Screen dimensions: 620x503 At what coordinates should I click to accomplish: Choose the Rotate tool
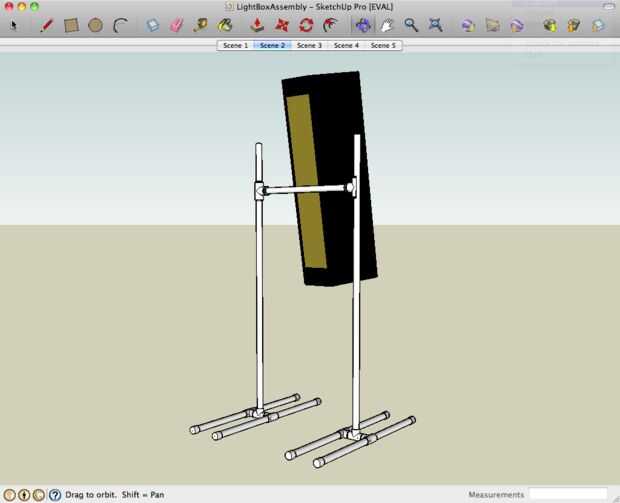tap(306, 25)
